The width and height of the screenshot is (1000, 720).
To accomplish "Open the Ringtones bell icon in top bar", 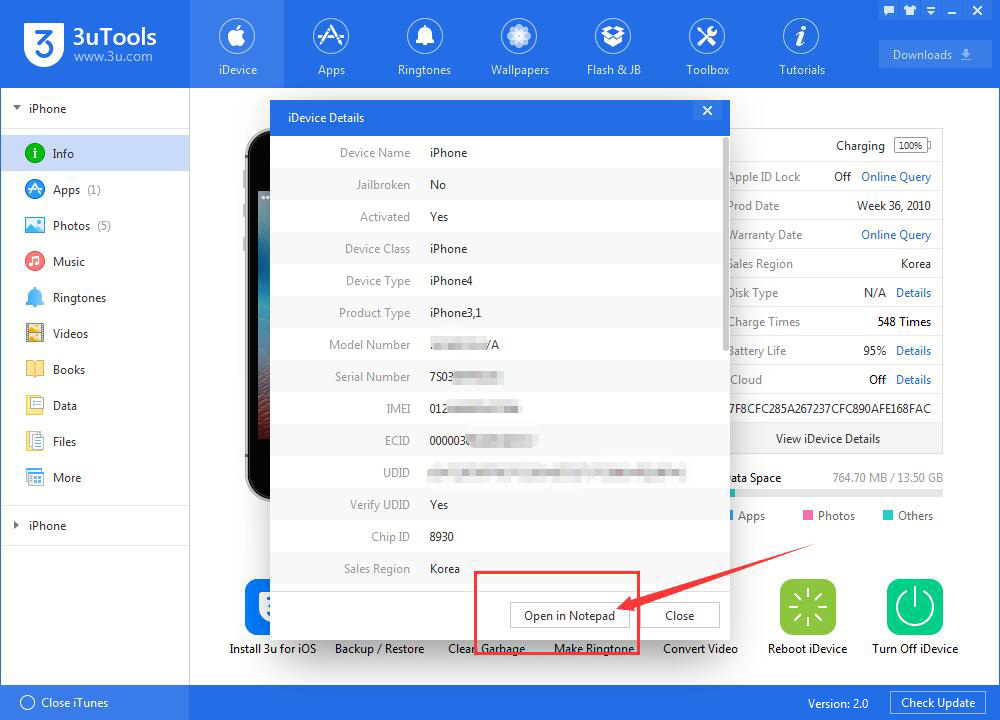I will point(425,37).
